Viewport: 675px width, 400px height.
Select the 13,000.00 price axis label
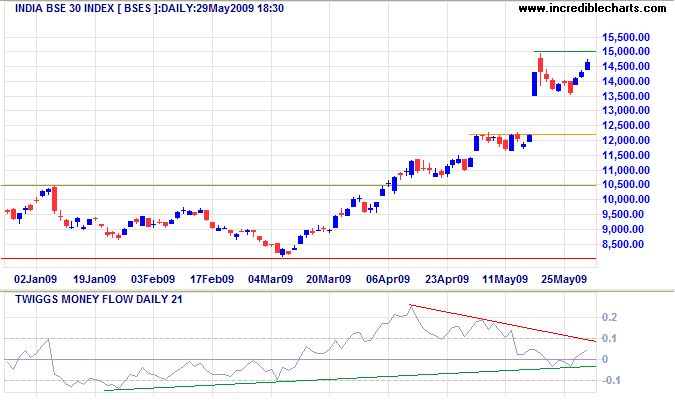(x=625, y=111)
